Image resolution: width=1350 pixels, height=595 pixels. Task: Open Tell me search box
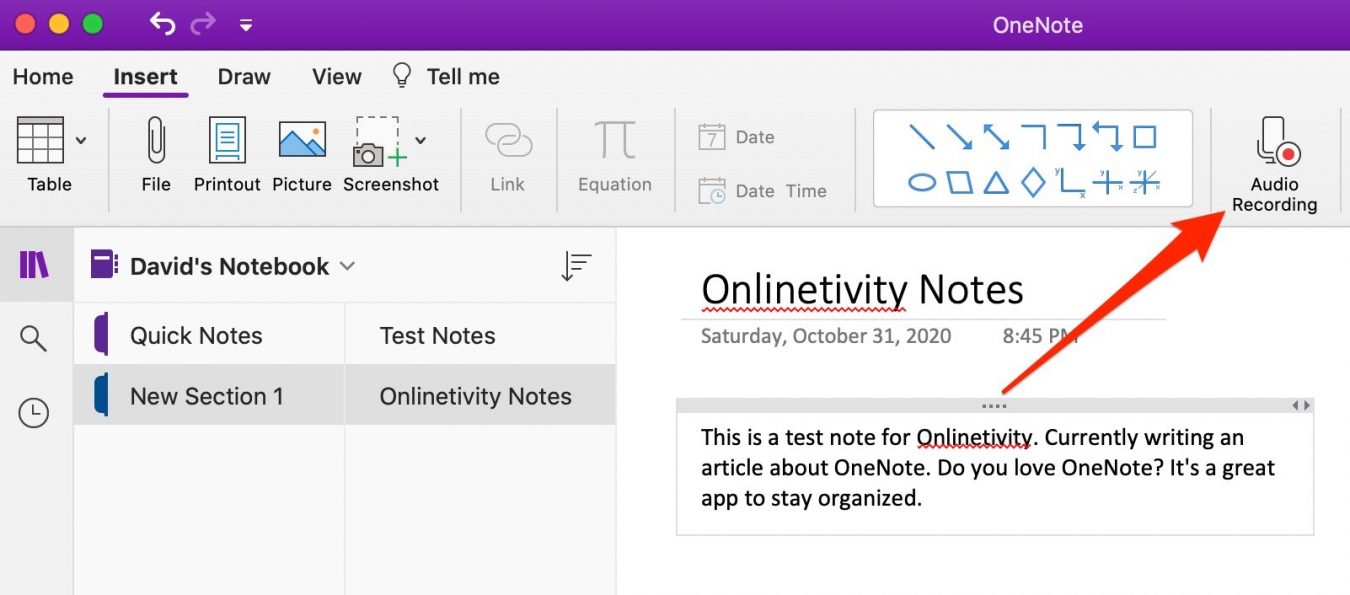[x=445, y=77]
